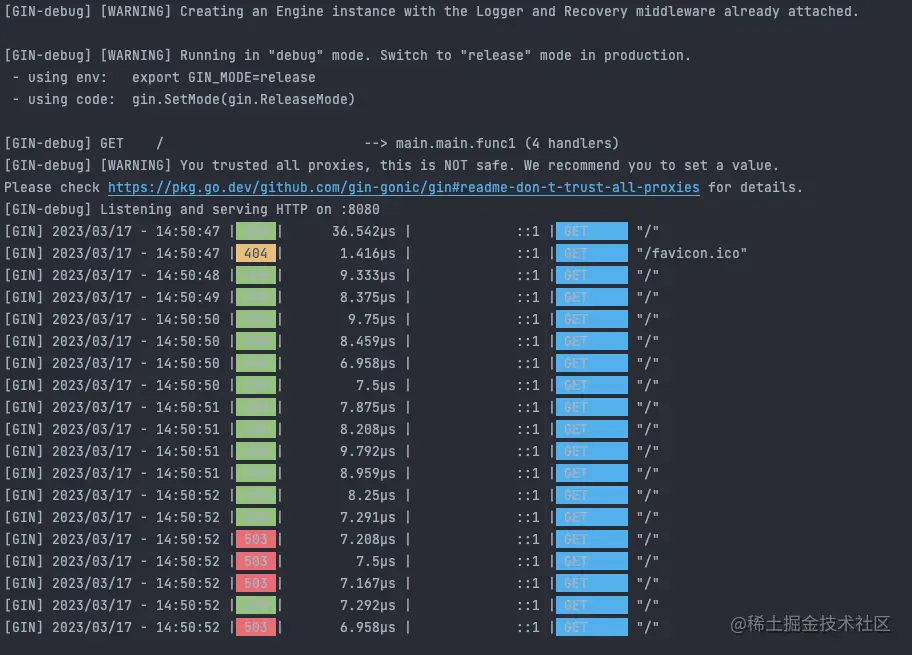Click the "gin.SetMode(gin.ReleaseMode)" text
This screenshot has width=912, height=655.
(x=243, y=99)
